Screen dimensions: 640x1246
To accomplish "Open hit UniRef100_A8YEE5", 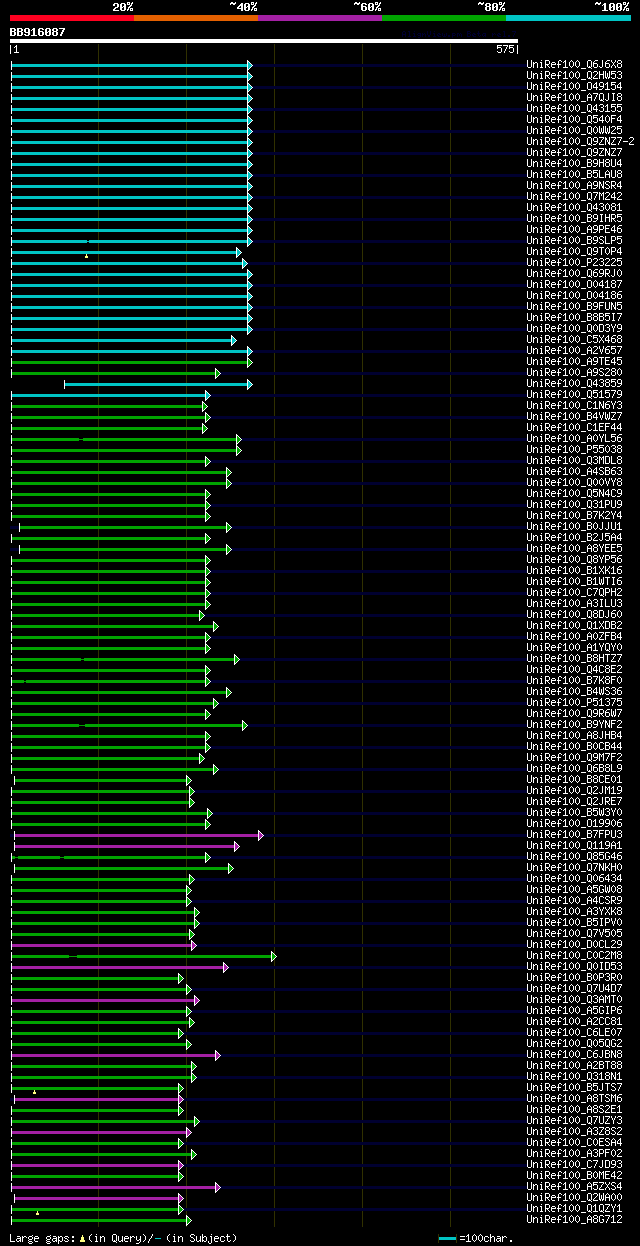I will (574, 548).
